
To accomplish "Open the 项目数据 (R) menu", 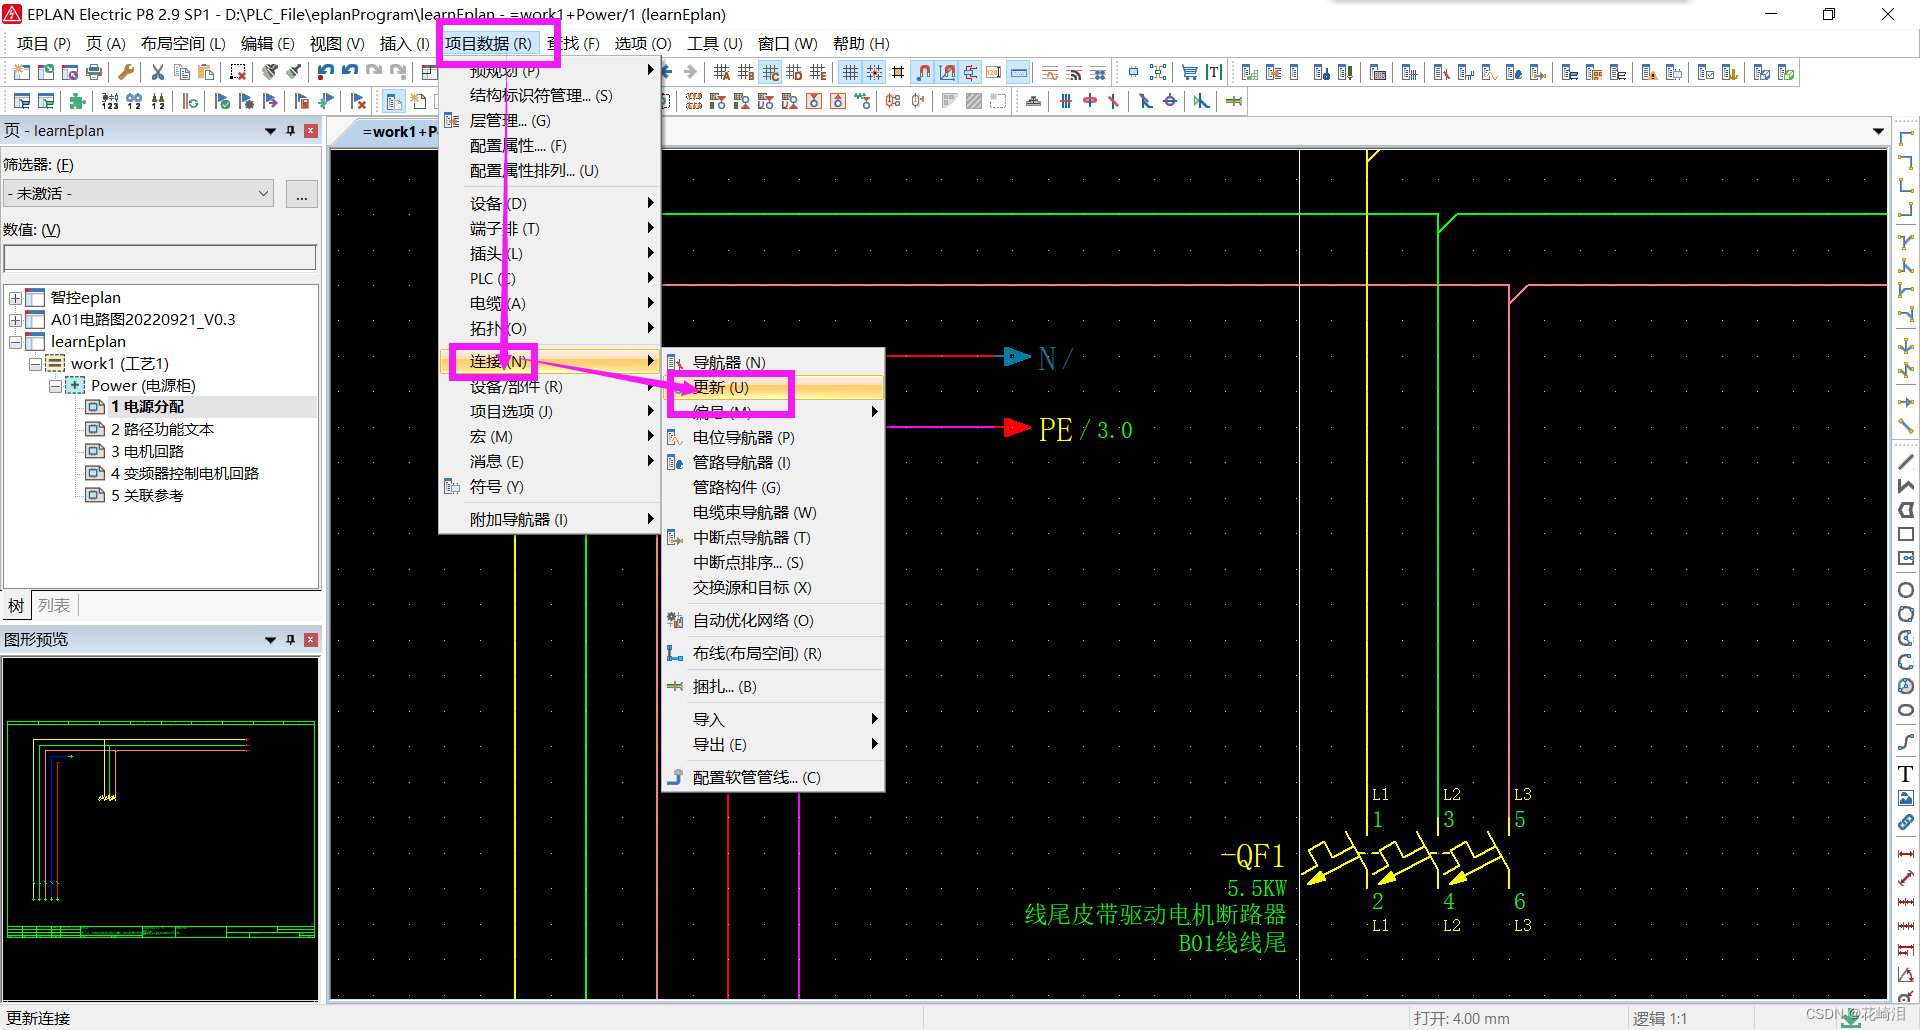I will (488, 43).
